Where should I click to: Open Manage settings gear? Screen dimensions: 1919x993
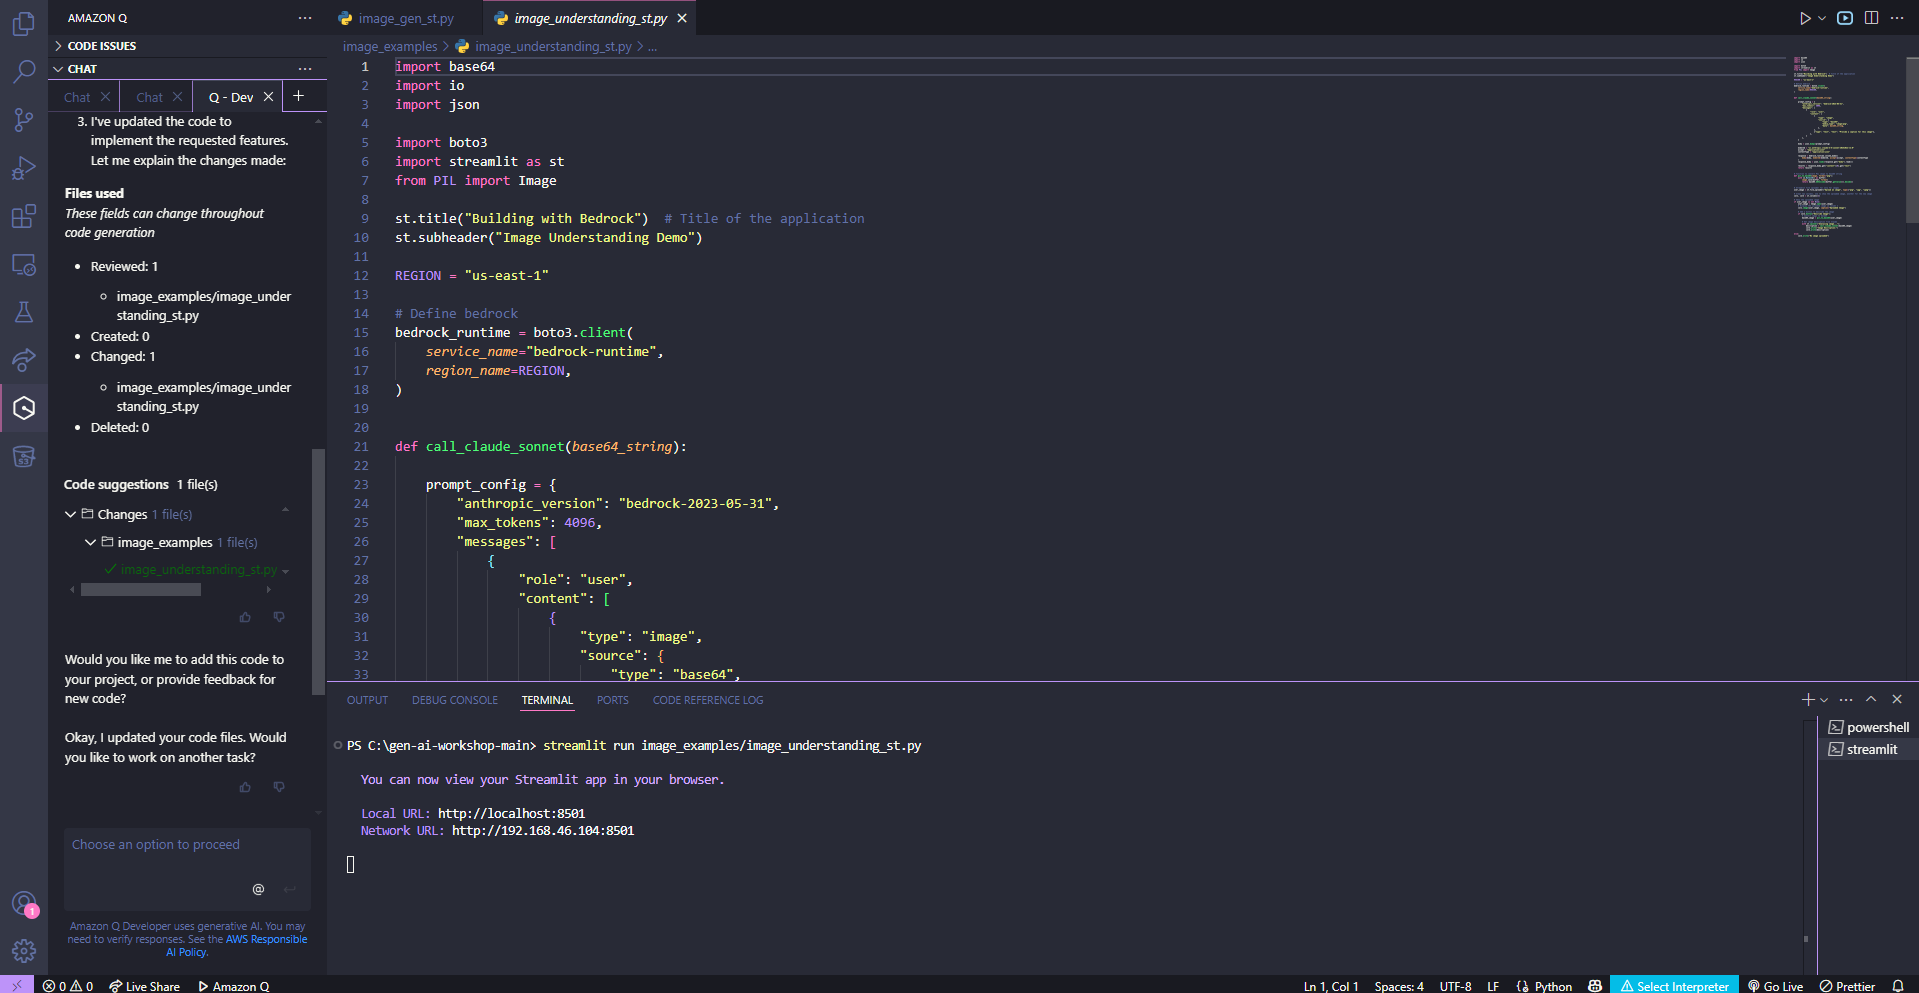[x=24, y=951]
